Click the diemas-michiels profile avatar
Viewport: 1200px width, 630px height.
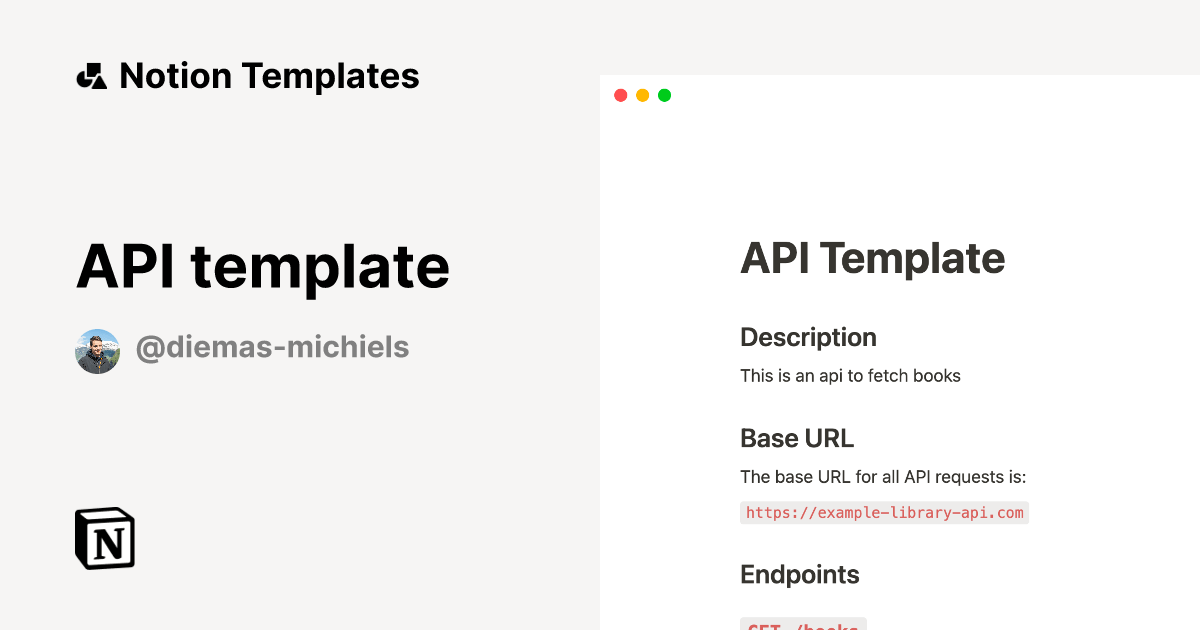pos(98,351)
